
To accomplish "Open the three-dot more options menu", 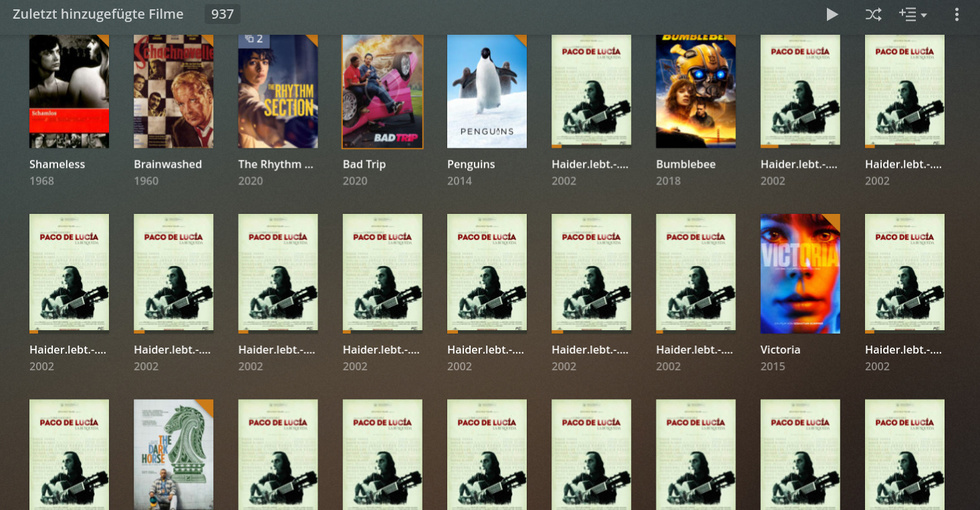I will (x=956, y=14).
